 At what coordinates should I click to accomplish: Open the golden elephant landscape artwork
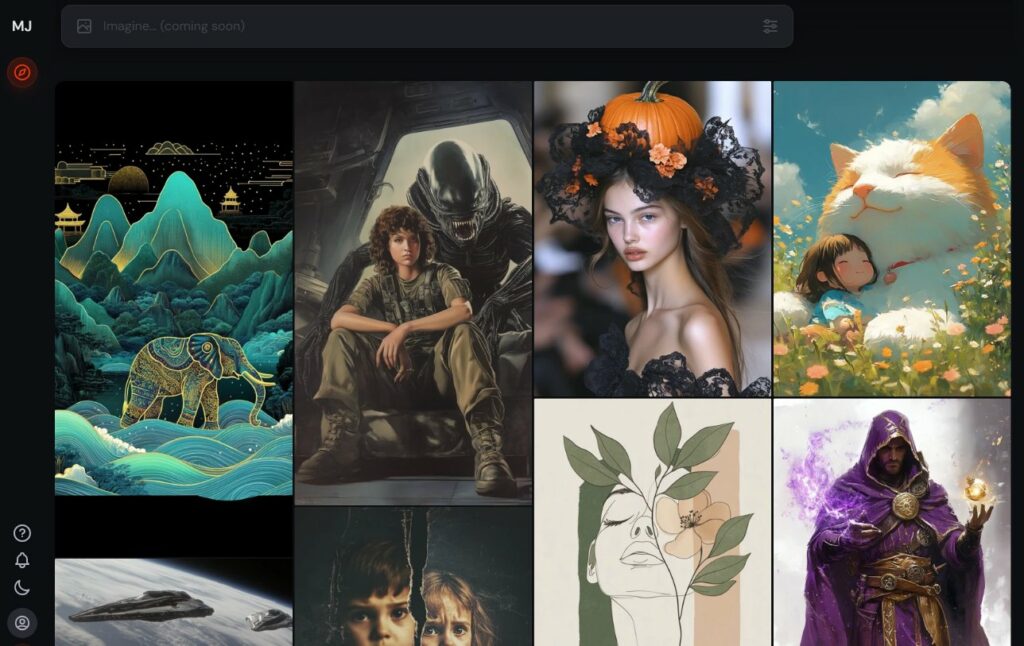[173, 288]
